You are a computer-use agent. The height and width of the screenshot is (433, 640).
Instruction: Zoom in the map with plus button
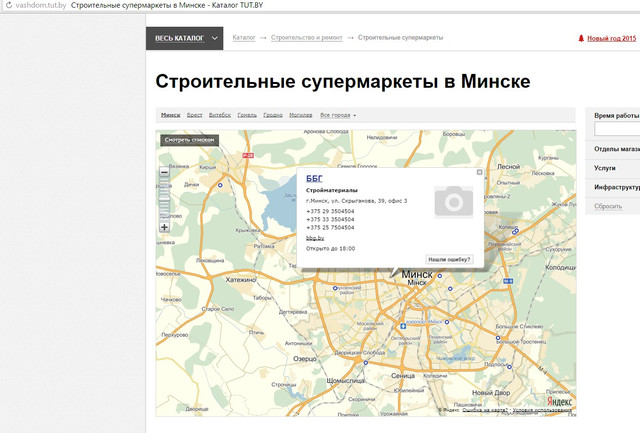[164, 227]
